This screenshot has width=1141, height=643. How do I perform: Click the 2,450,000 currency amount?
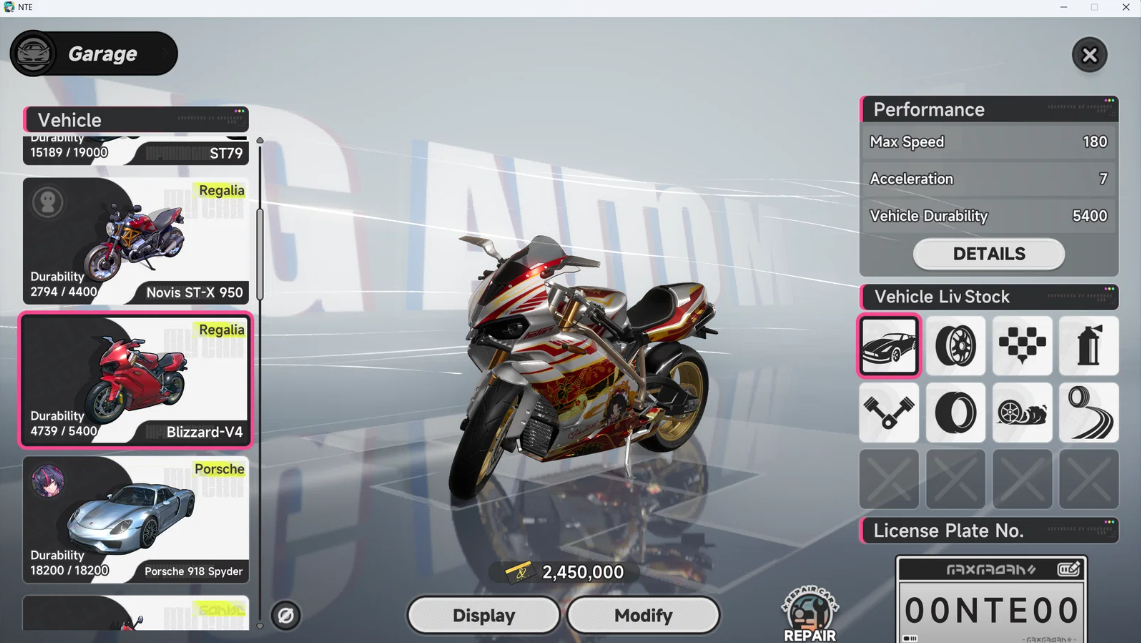(x=583, y=572)
